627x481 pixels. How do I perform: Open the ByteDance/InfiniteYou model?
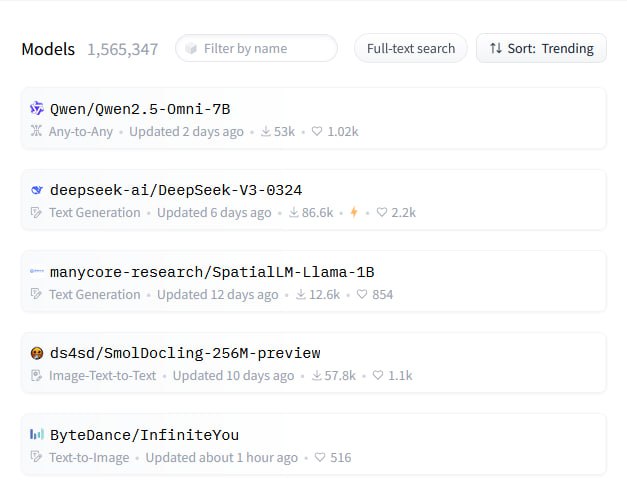(x=144, y=435)
